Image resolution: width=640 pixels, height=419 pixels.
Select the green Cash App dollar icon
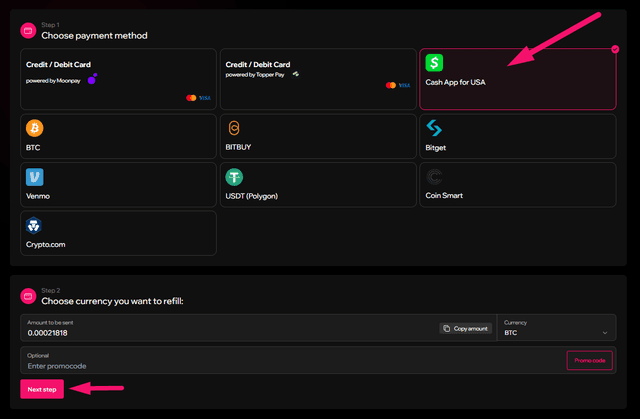pyautogui.click(x=434, y=63)
